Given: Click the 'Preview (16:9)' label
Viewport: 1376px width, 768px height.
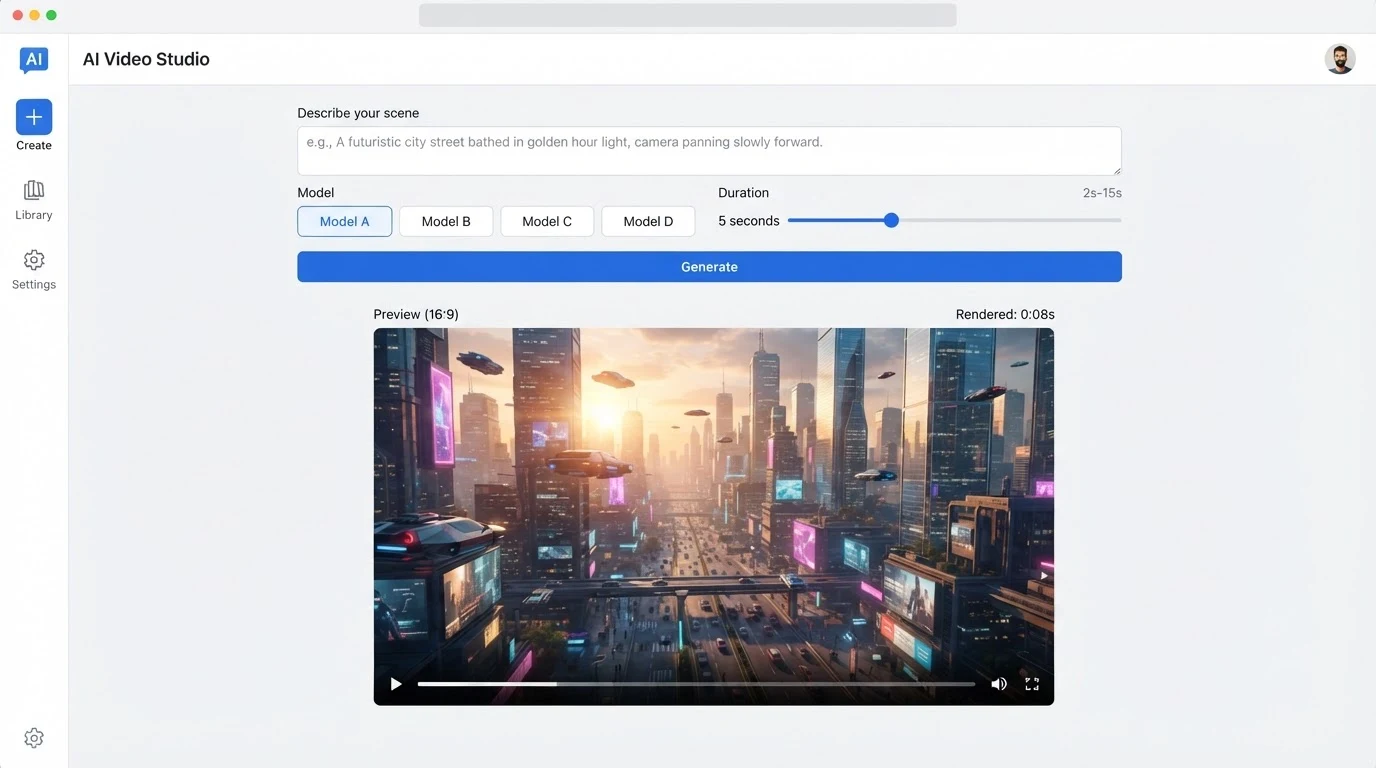Looking at the screenshot, I should tap(416, 314).
